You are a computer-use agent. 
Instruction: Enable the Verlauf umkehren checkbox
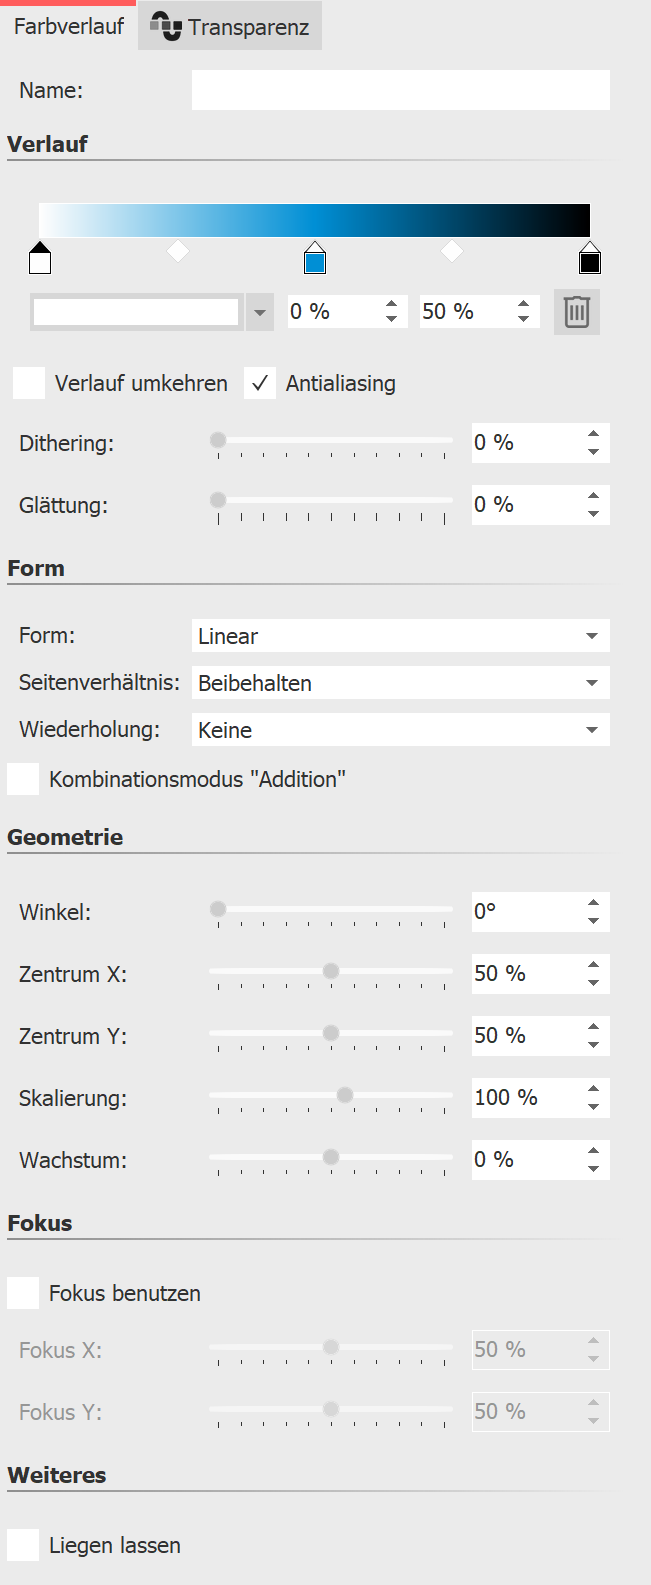[x=28, y=383]
